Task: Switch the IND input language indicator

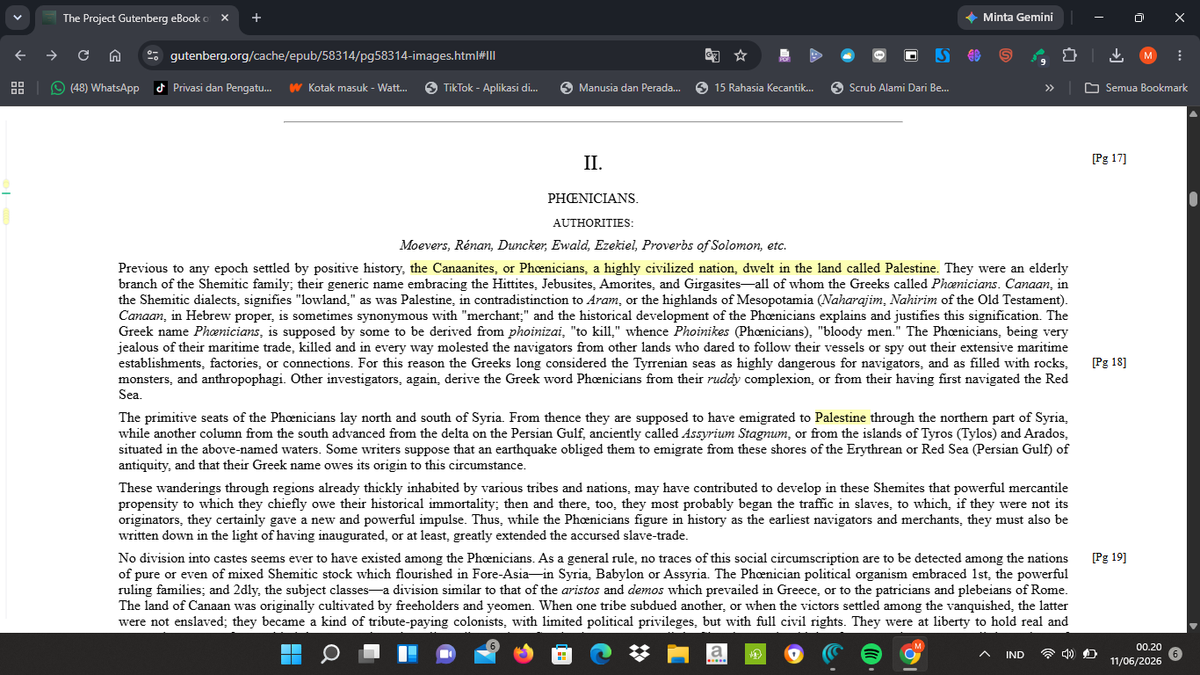Action: pyautogui.click(x=1014, y=655)
